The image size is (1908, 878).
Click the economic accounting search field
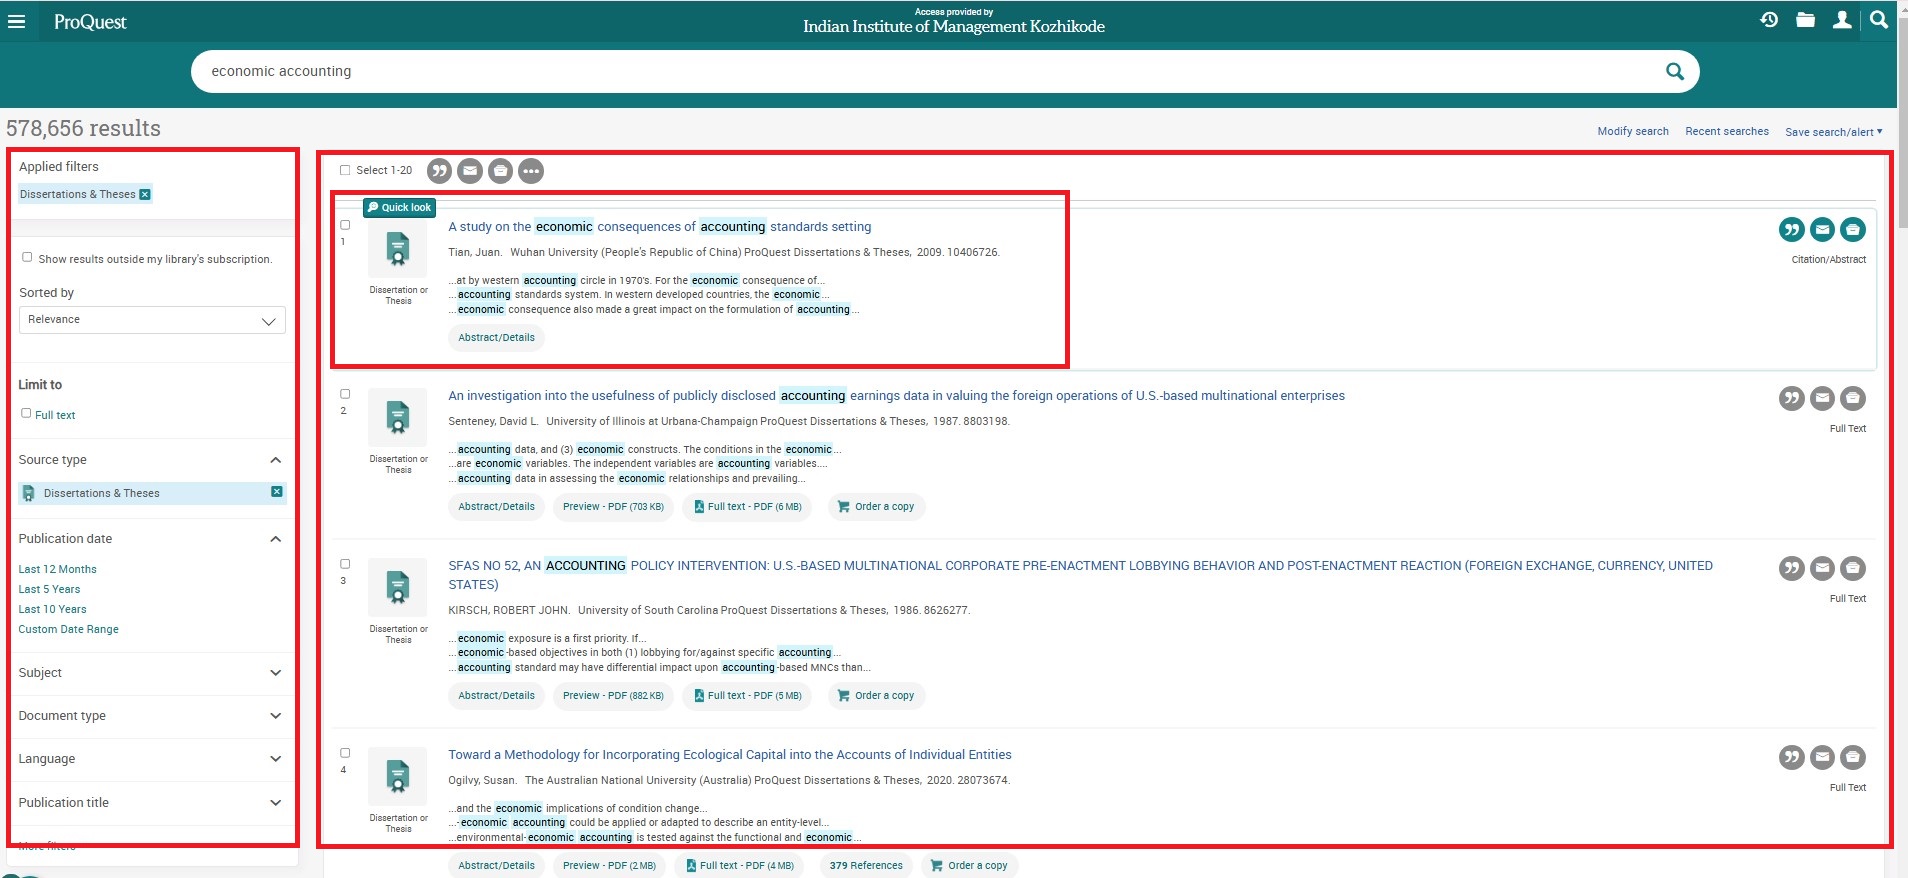[x=900, y=71]
